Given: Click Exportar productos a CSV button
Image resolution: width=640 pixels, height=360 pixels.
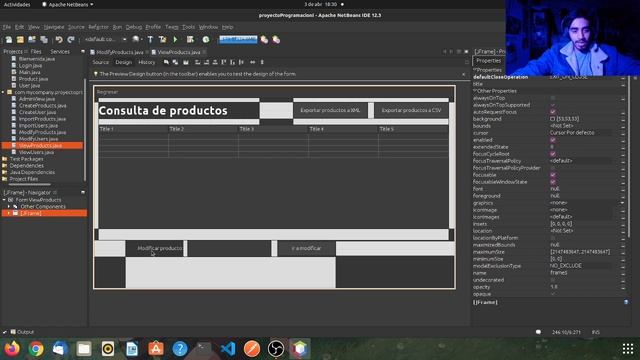Looking at the screenshot, I should (411, 110).
